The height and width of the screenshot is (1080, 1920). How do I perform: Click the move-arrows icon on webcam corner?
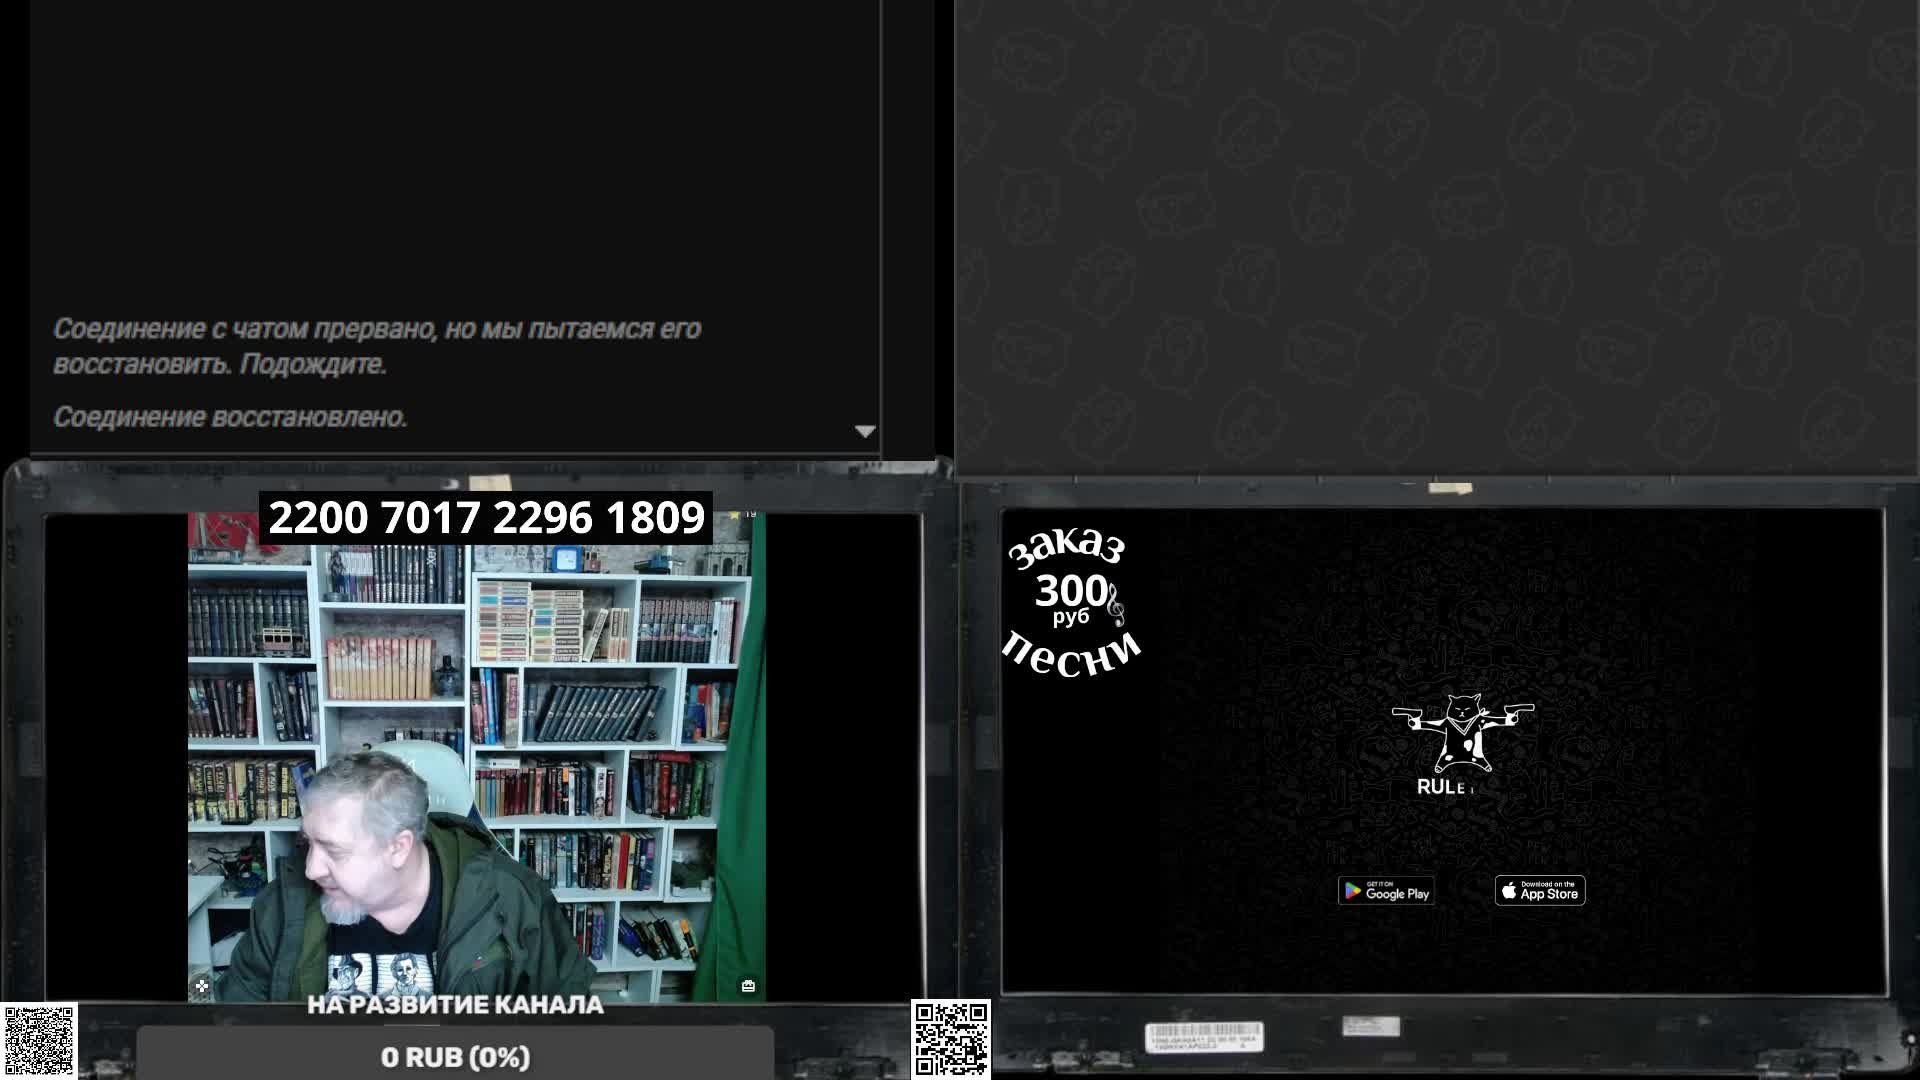coord(202,986)
